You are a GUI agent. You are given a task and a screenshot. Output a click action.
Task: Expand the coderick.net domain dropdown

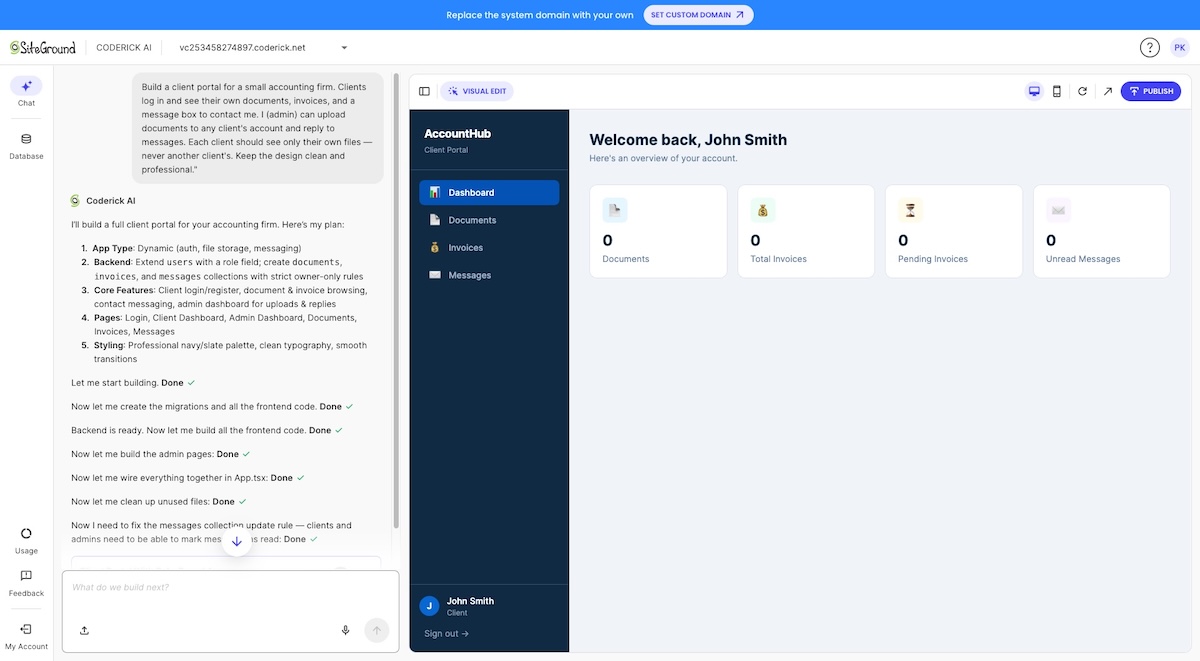click(x=344, y=47)
